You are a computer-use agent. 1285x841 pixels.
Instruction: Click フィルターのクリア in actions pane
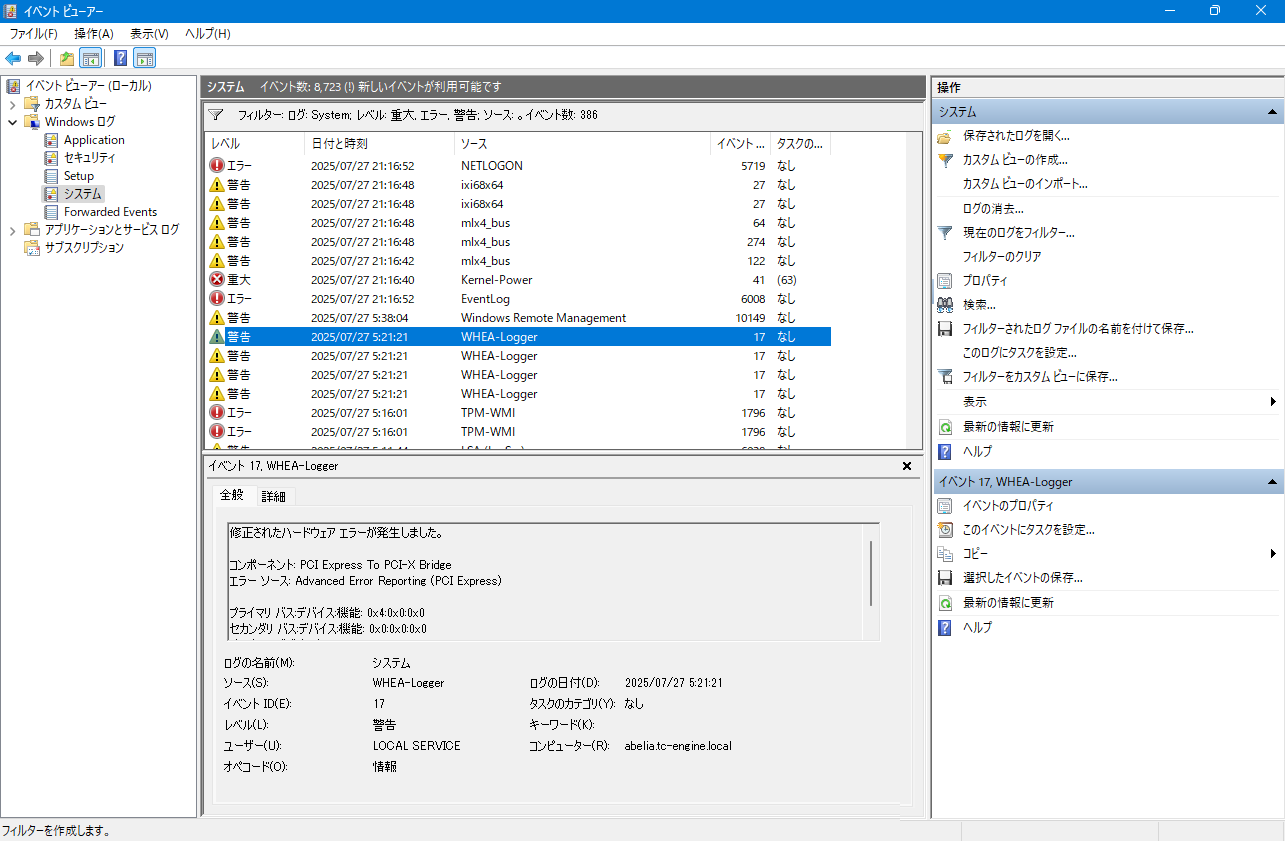pos(1002,257)
